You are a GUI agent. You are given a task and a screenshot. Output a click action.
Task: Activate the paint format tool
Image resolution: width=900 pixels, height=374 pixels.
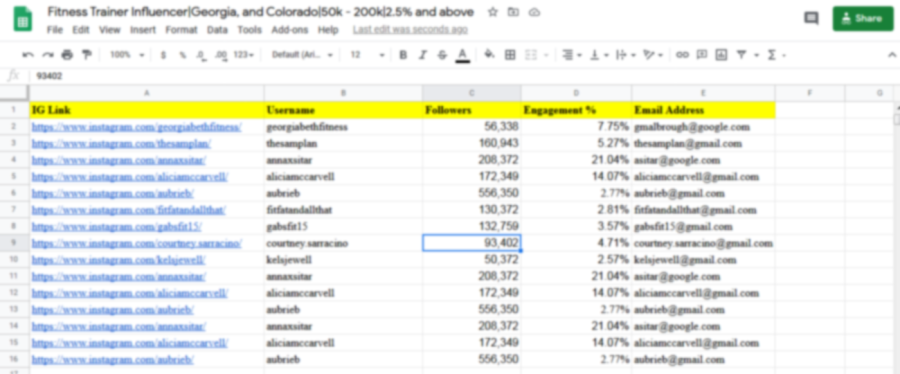[x=87, y=55]
